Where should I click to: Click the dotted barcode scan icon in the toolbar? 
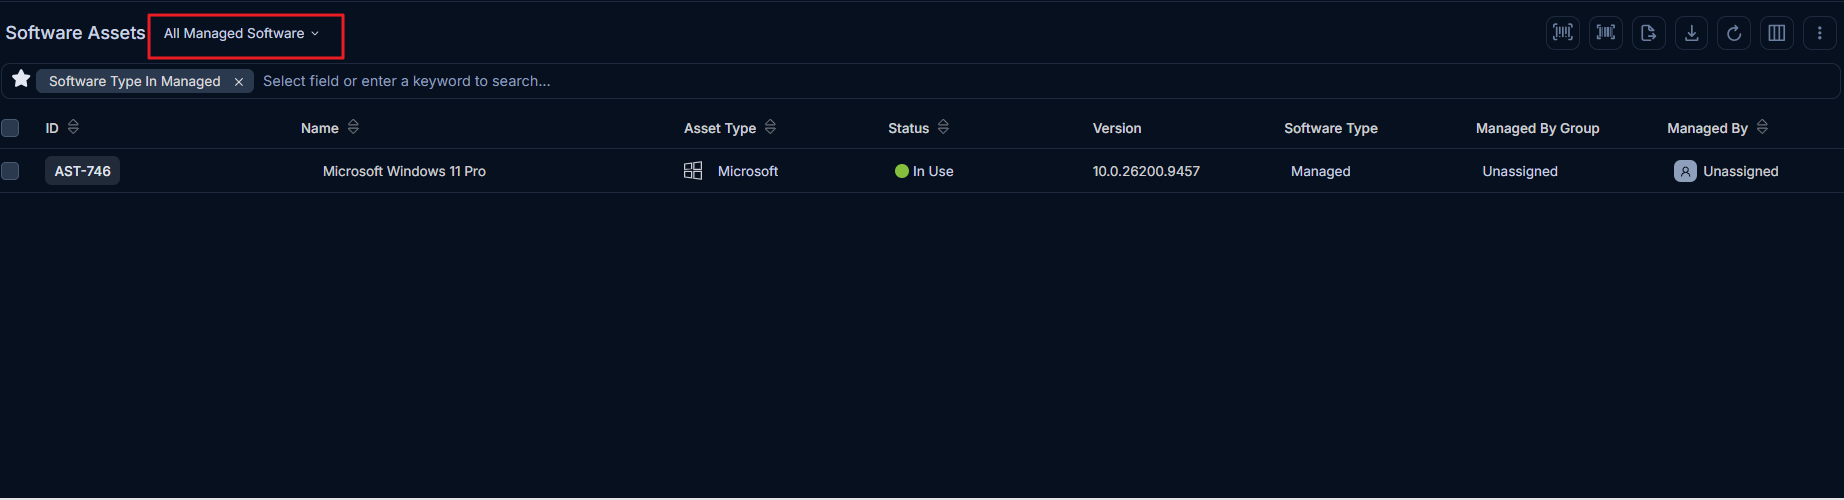pos(1563,33)
